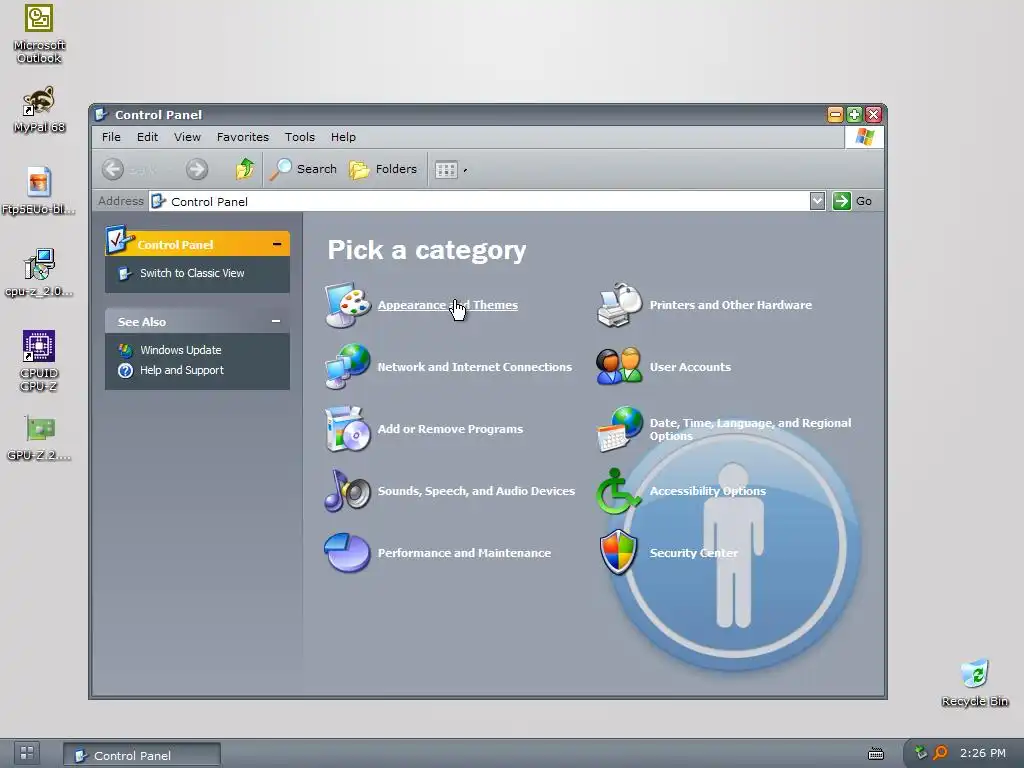Click the Accessibility Options text link

tap(707, 491)
